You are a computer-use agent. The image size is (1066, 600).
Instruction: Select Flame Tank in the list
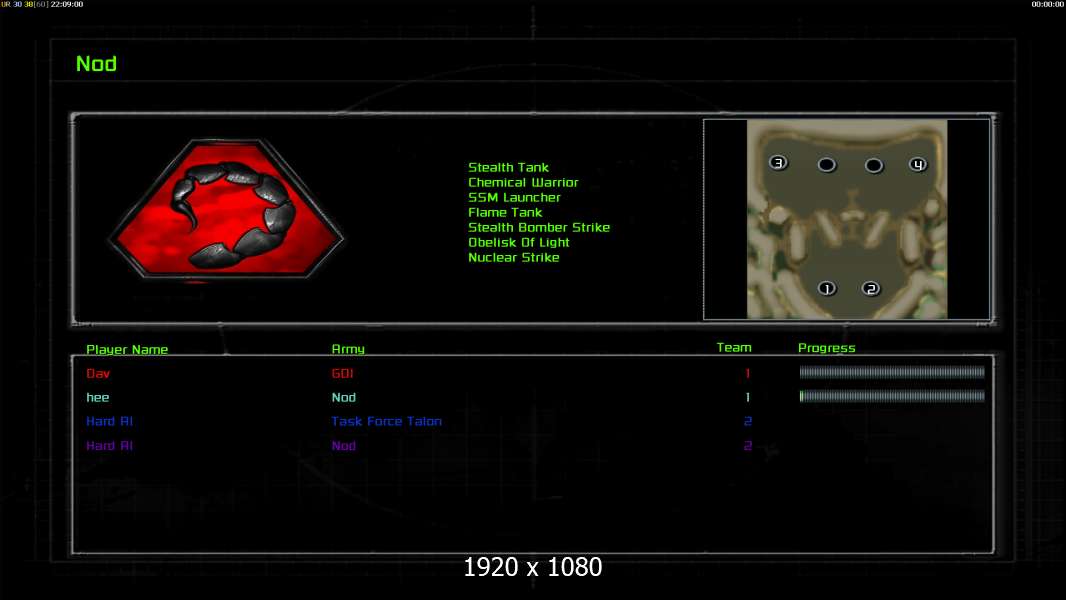coord(505,212)
